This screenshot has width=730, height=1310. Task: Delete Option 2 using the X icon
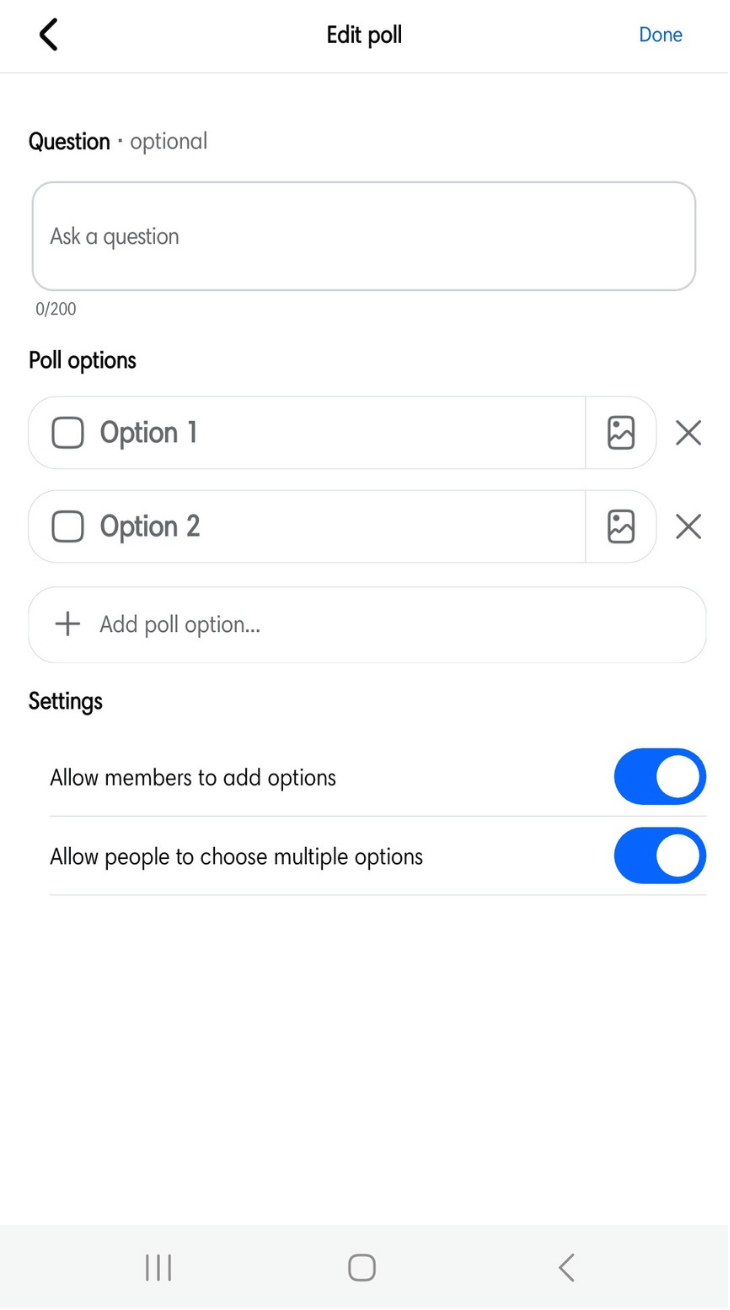[x=688, y=527]
